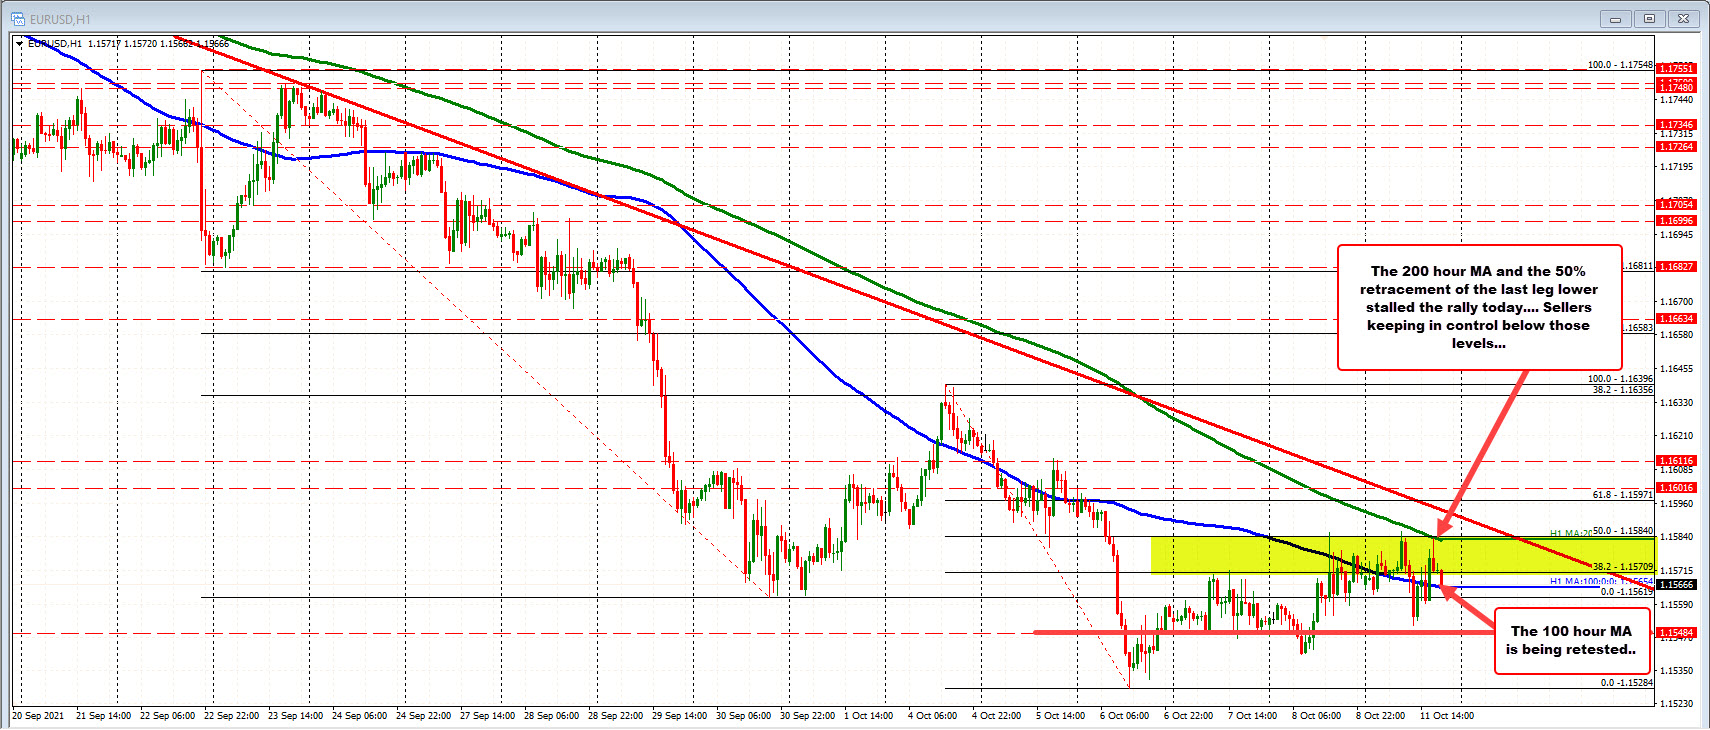
Task: Select the 0.0 - 1.15619 Fibonacci label
Action: point(1626,592)
